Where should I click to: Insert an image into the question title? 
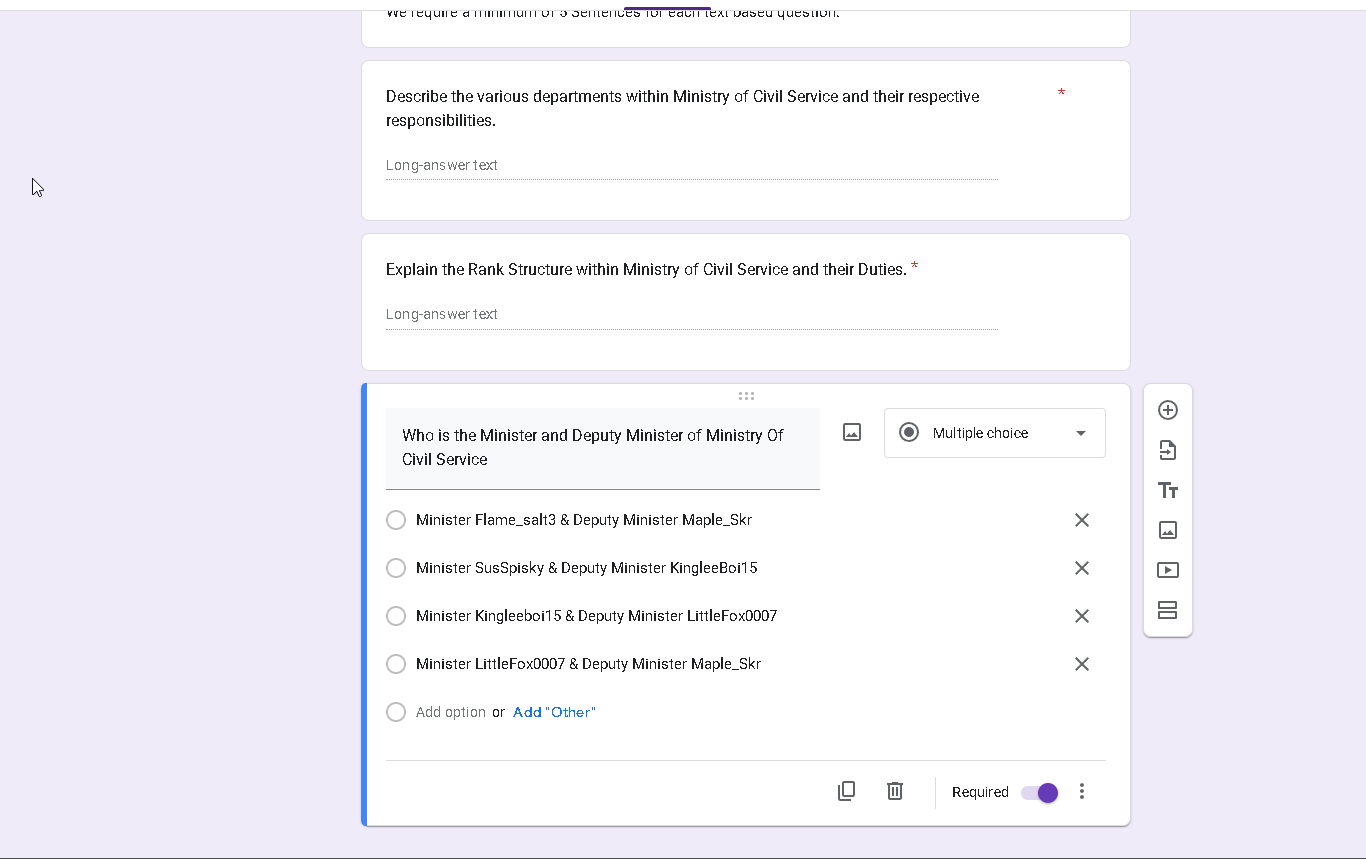point(852,432)
